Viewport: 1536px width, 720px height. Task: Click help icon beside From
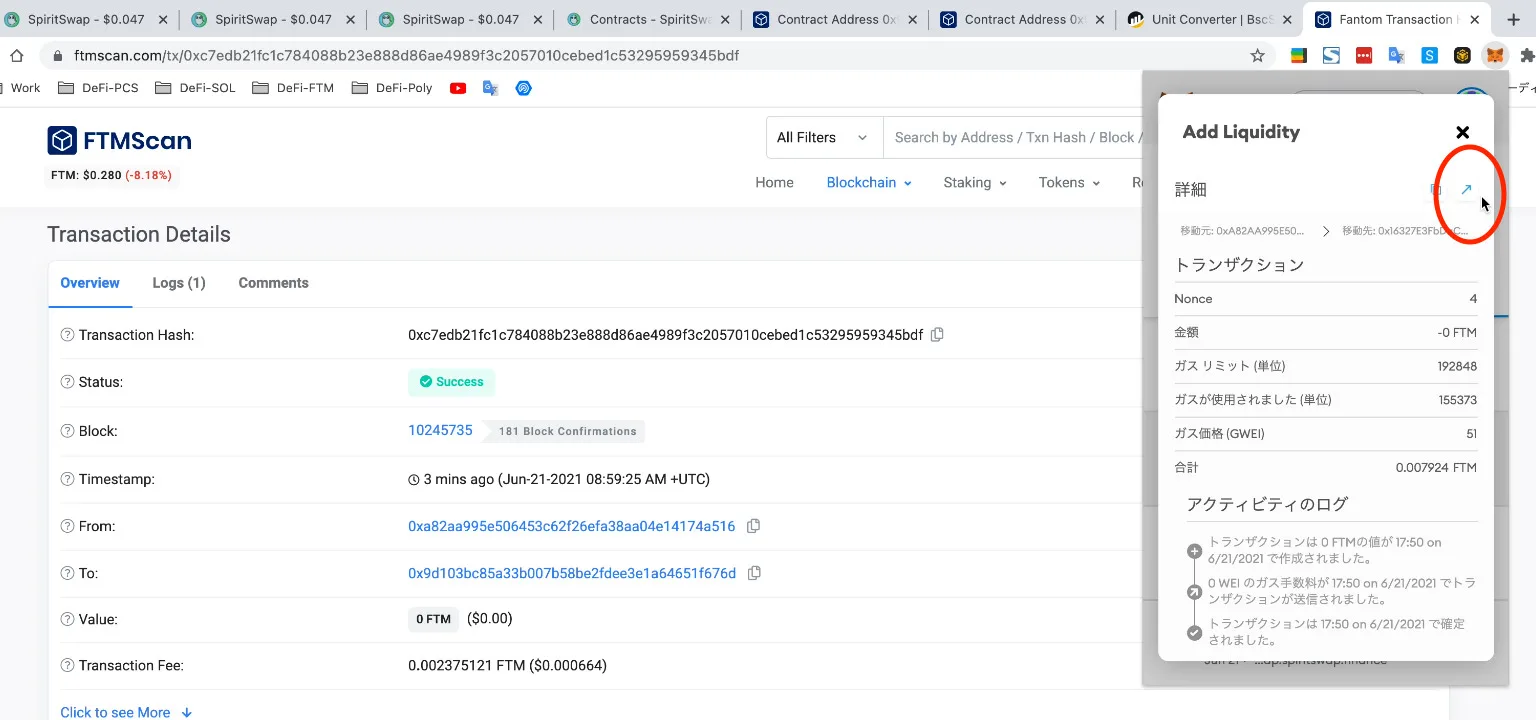click(x=67, y=526)
